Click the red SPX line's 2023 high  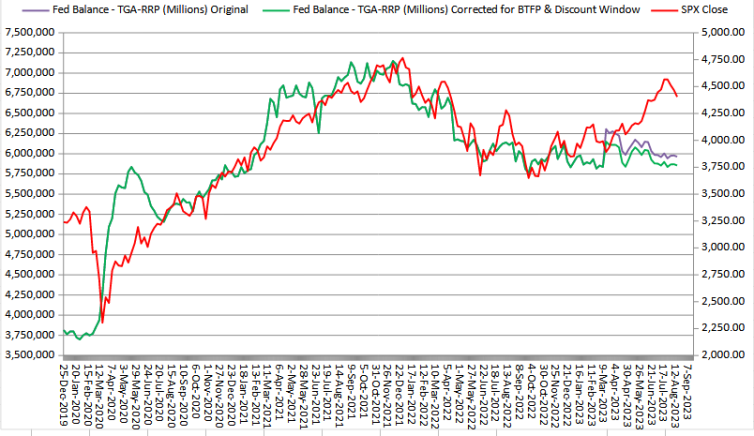[x=666, y=79]
